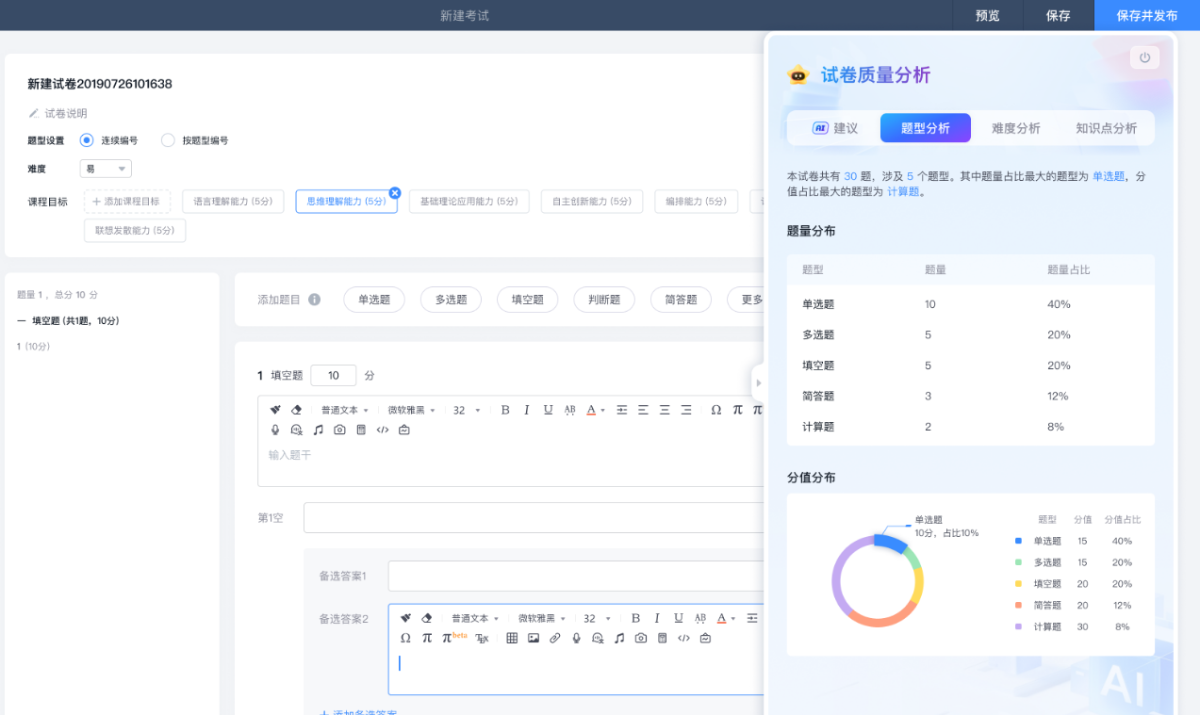This screenshot has height=715, width=1200.
Task: Click the microphone icon in the question stem editor
Action: click(275, 430)
